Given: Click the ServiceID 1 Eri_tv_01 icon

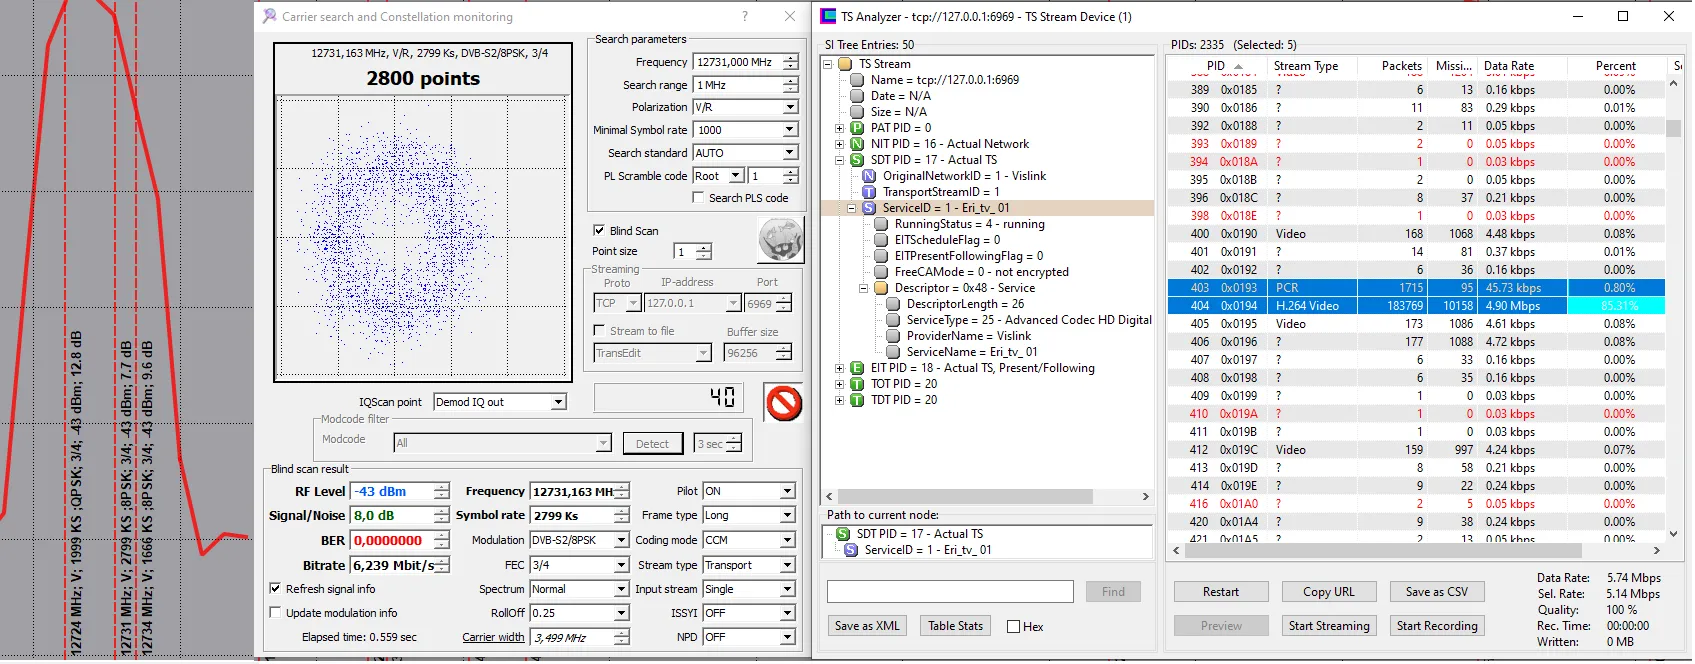Looking at the screenshot, I should click(x=869, y=208).
